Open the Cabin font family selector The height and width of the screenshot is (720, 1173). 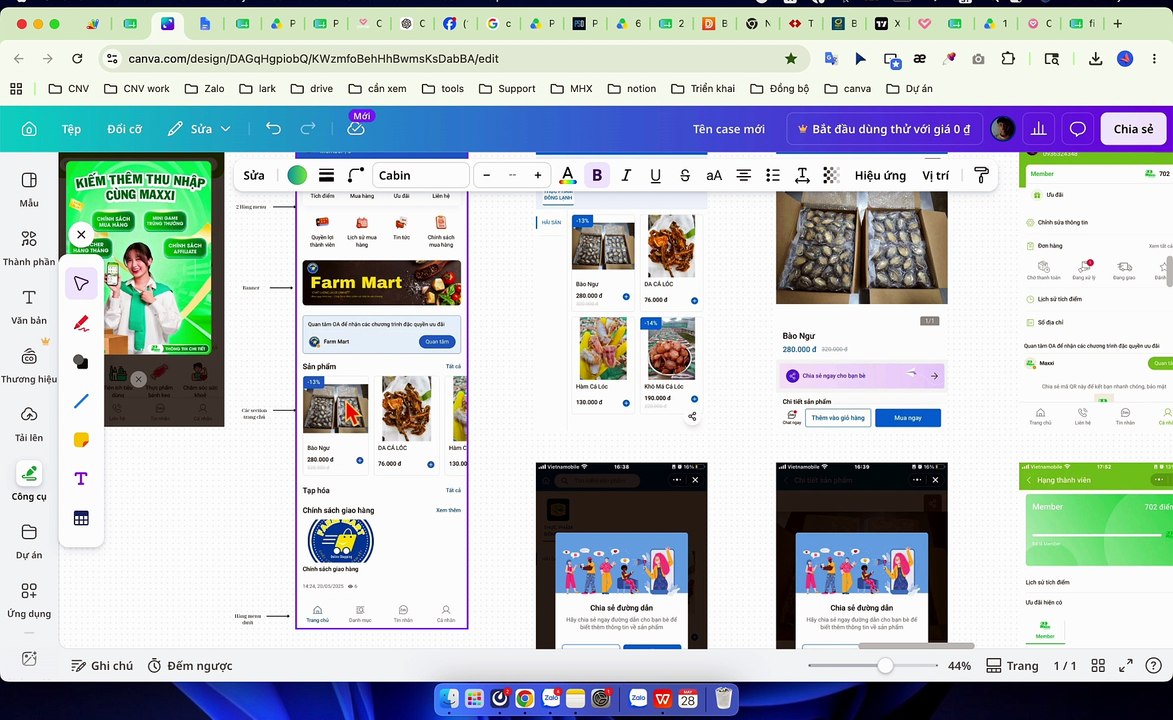pos(420,175)
